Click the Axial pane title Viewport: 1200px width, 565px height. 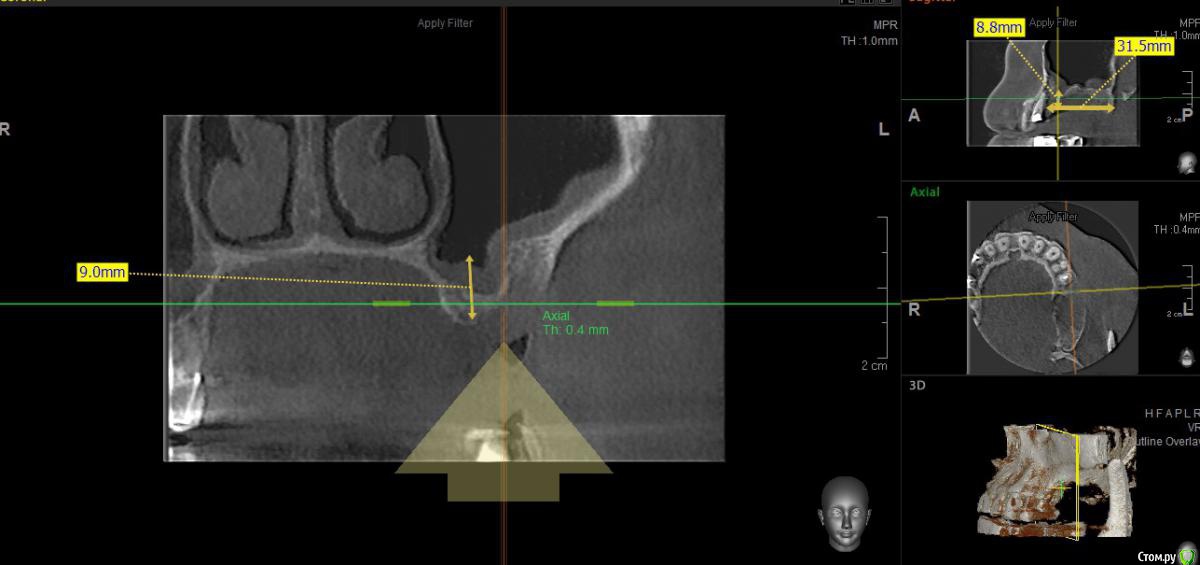pyautogui.click(x=924, y=192)
